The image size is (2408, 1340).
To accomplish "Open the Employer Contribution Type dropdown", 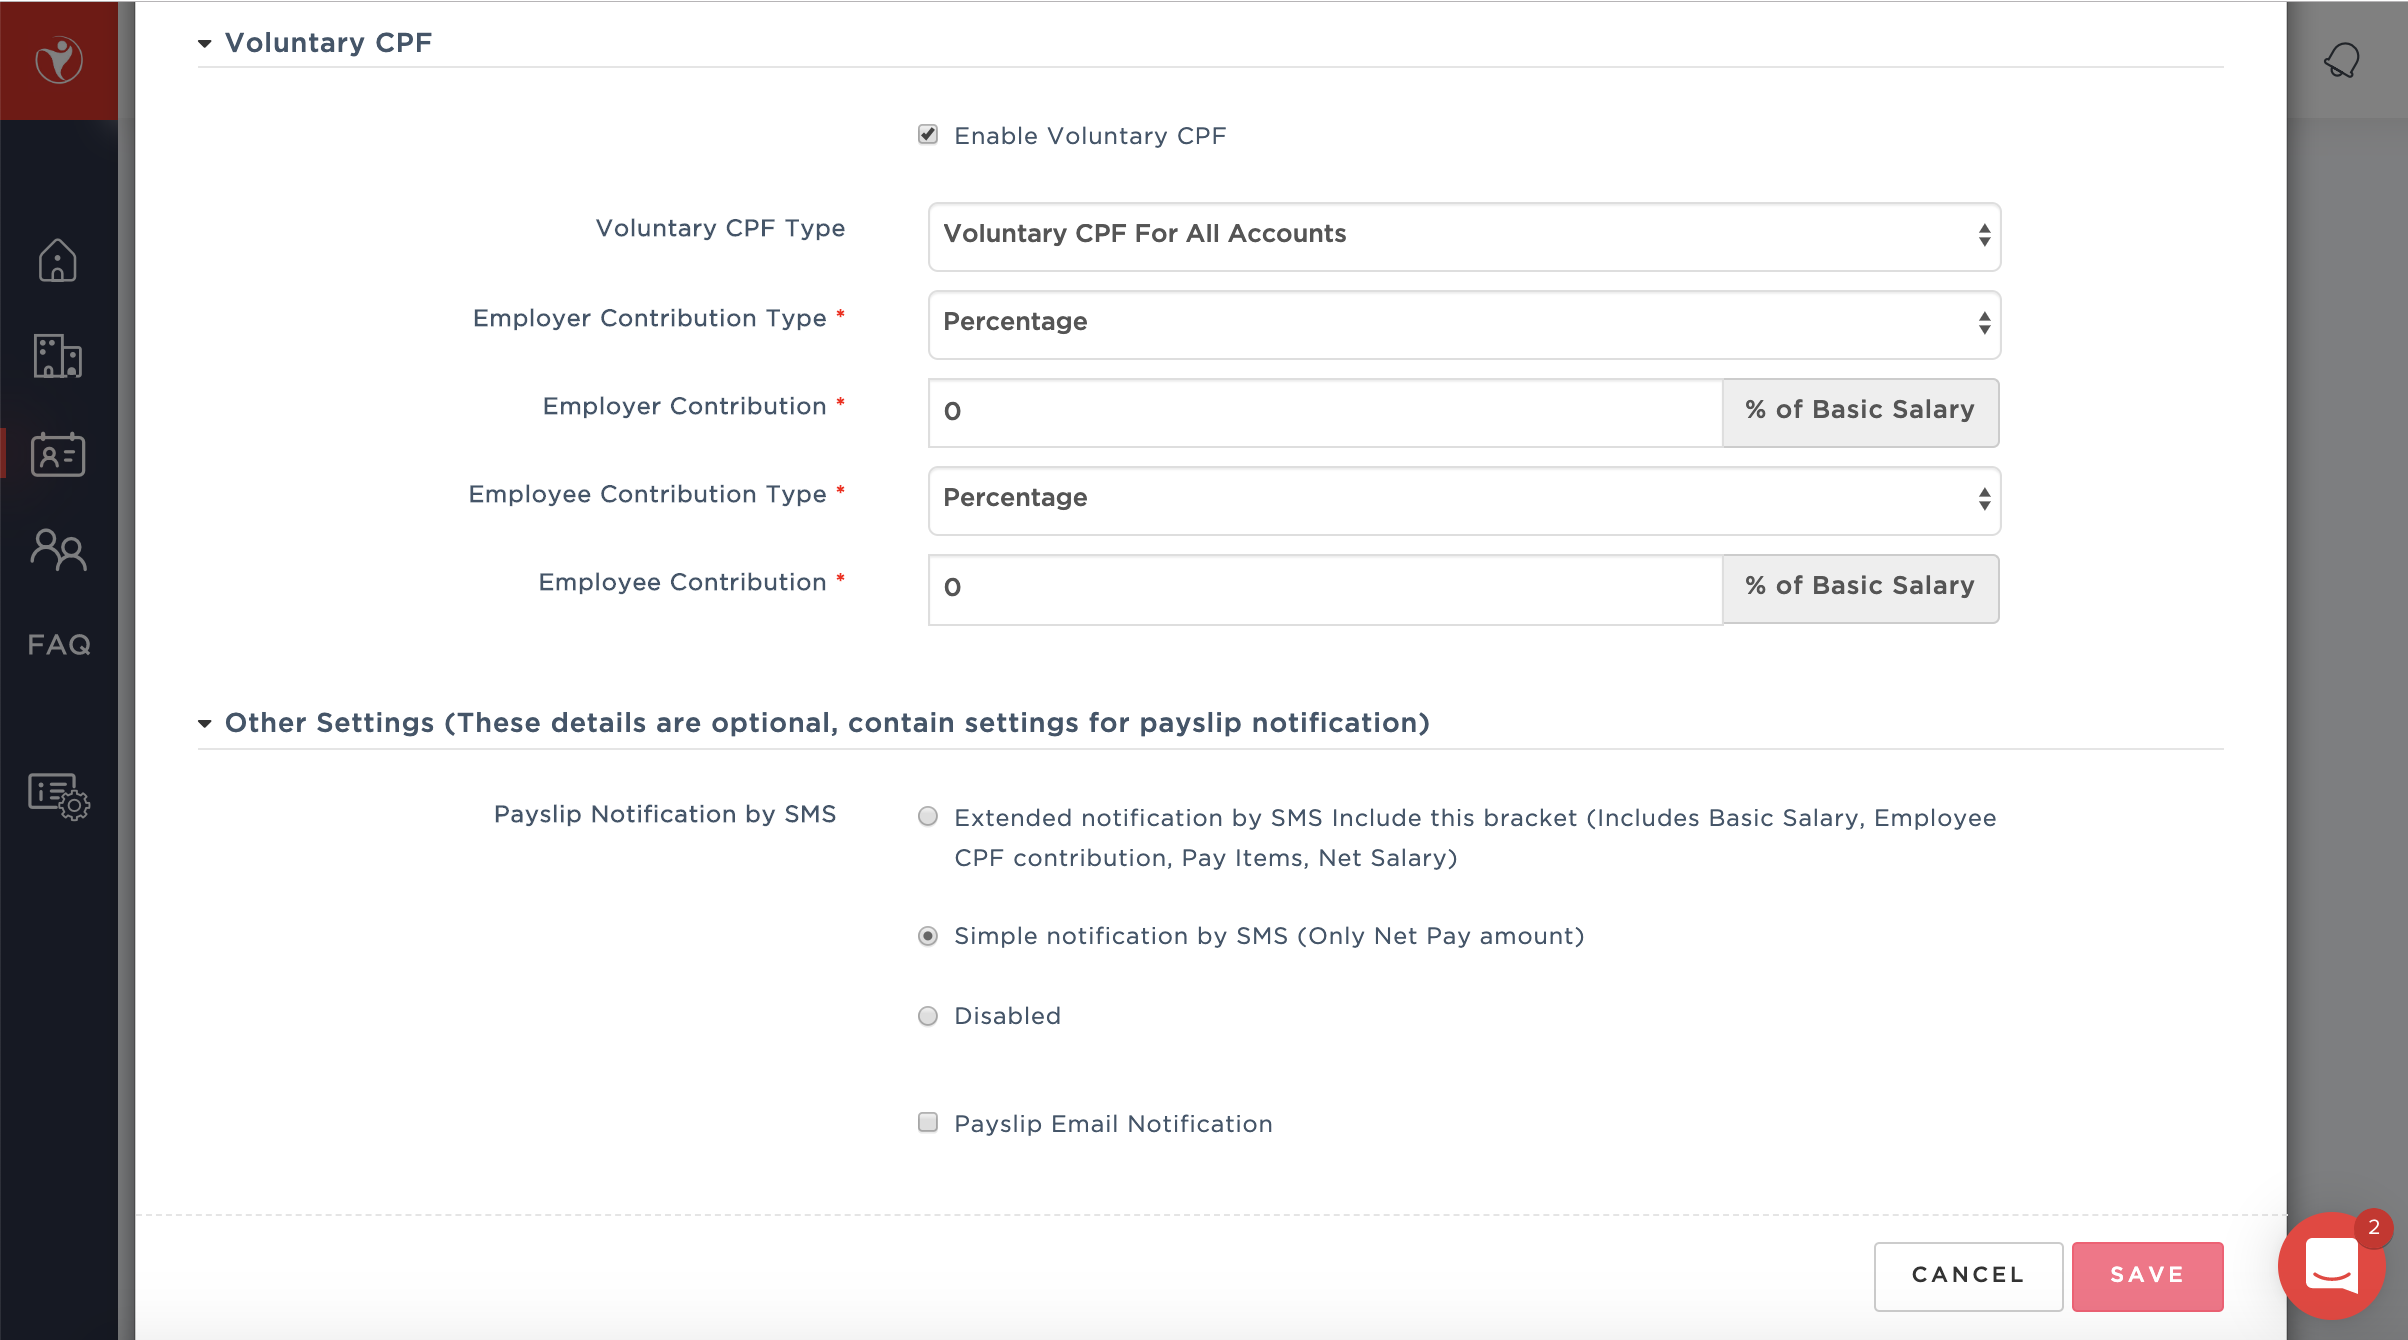I will (1464, 324).
